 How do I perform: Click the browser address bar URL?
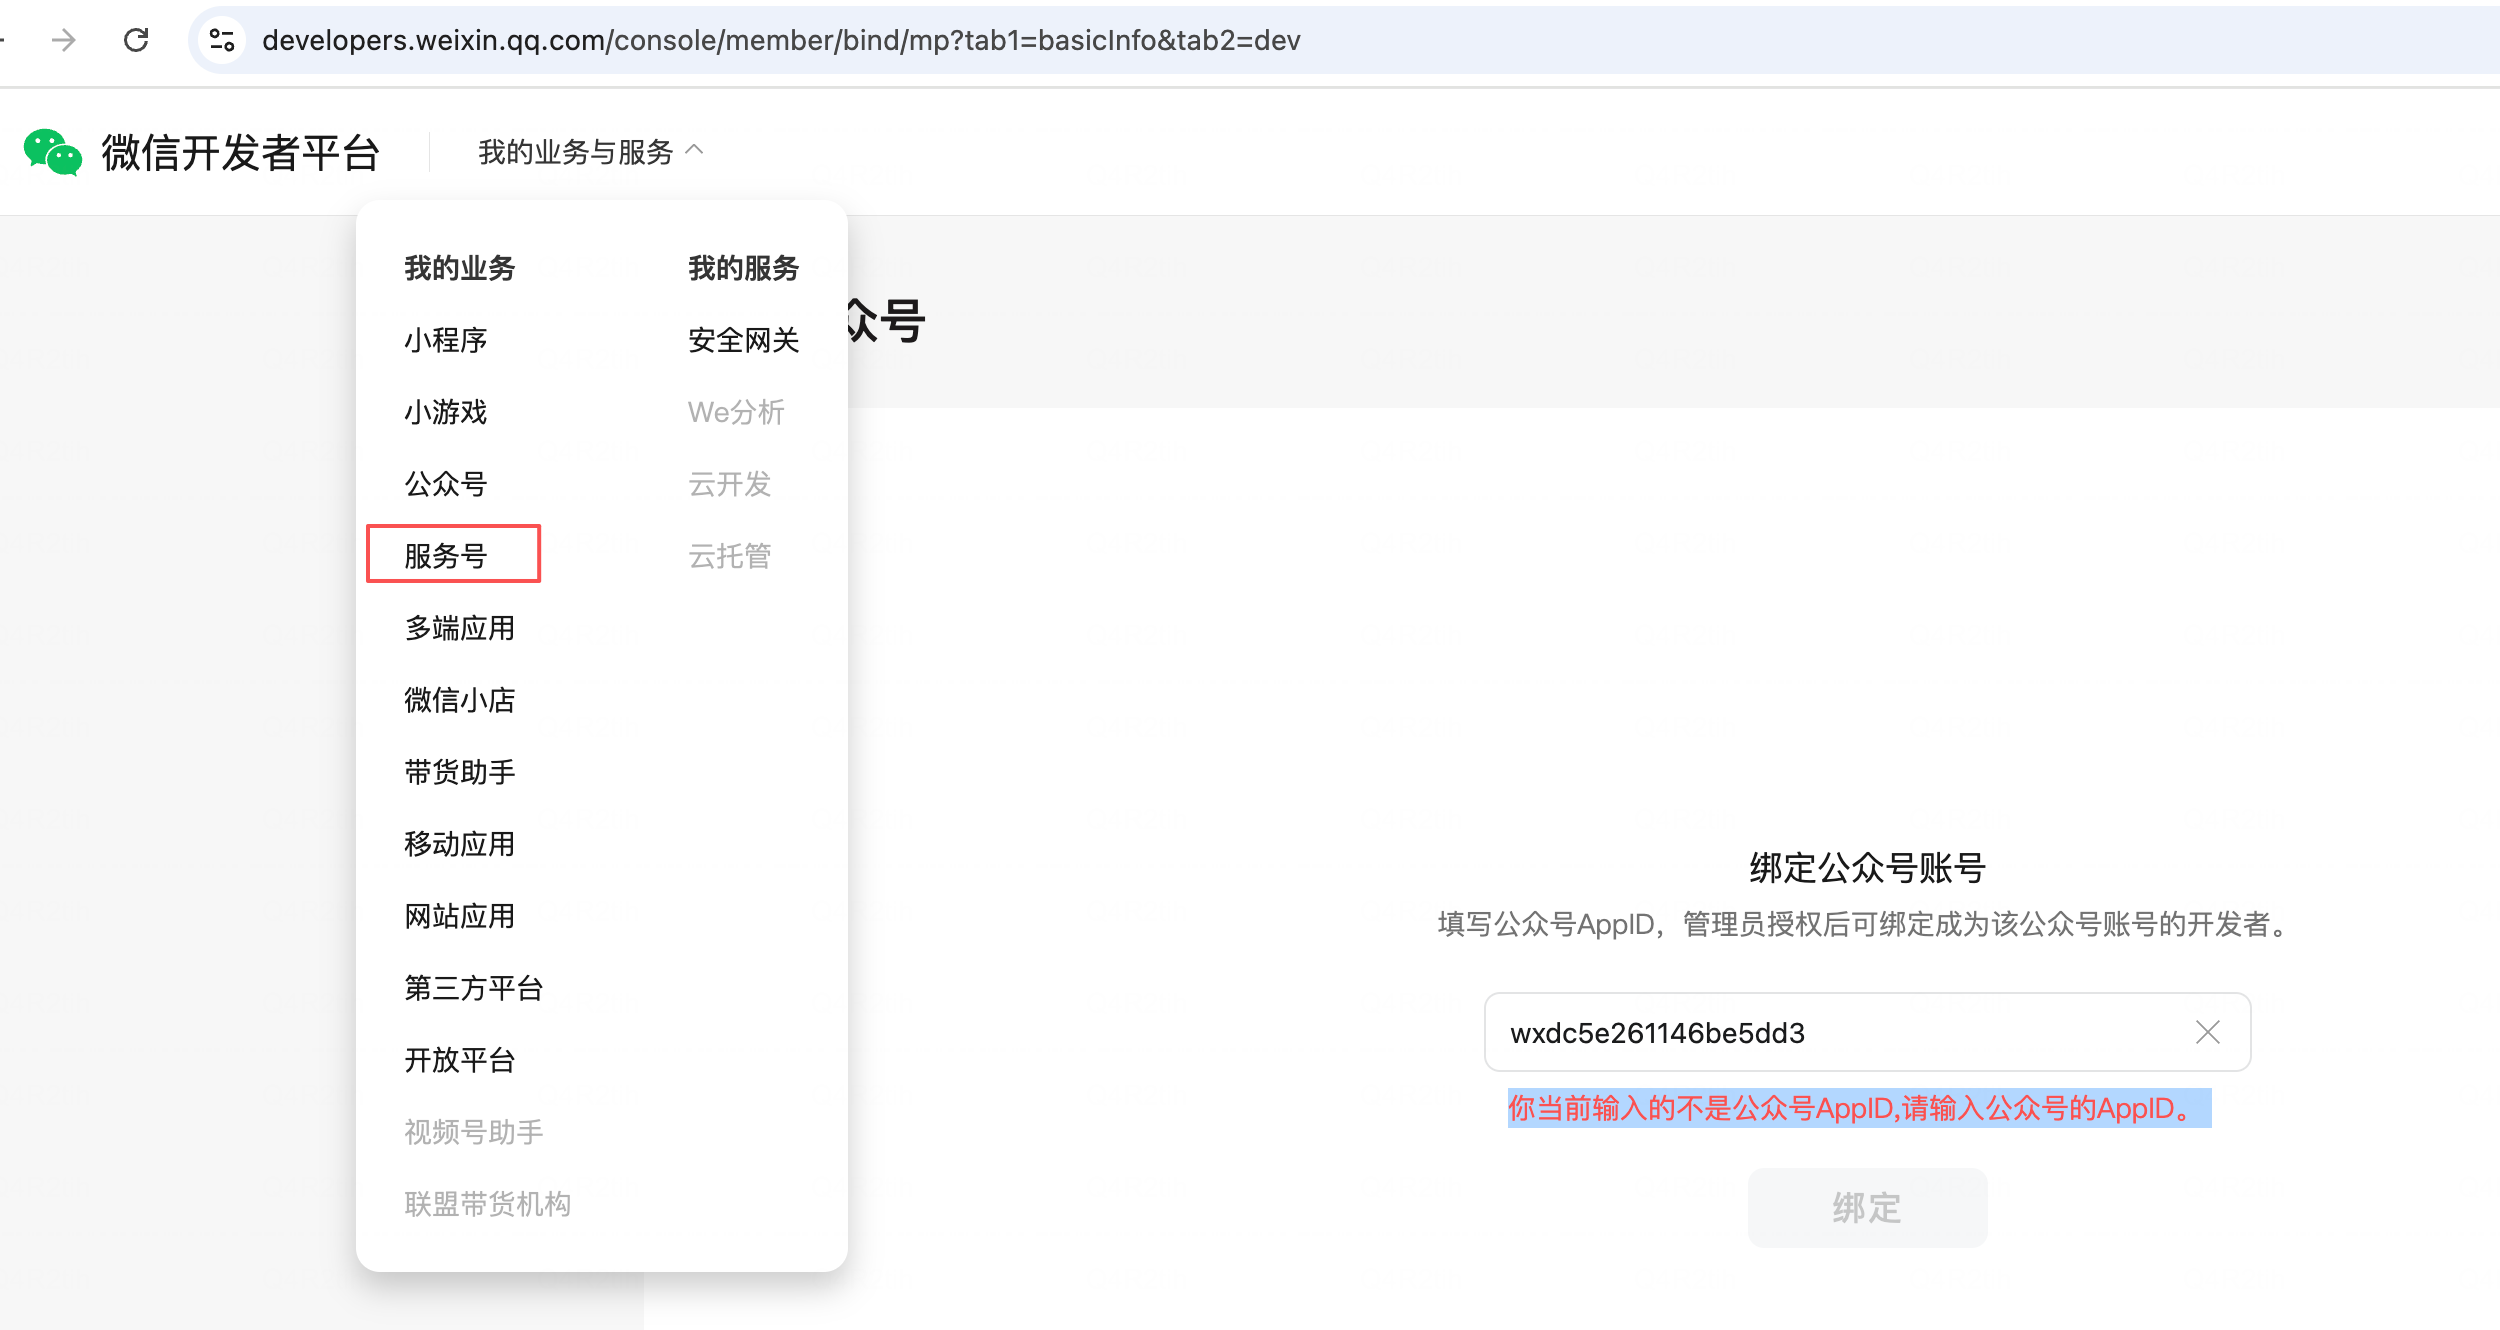[x=780, y=40]
